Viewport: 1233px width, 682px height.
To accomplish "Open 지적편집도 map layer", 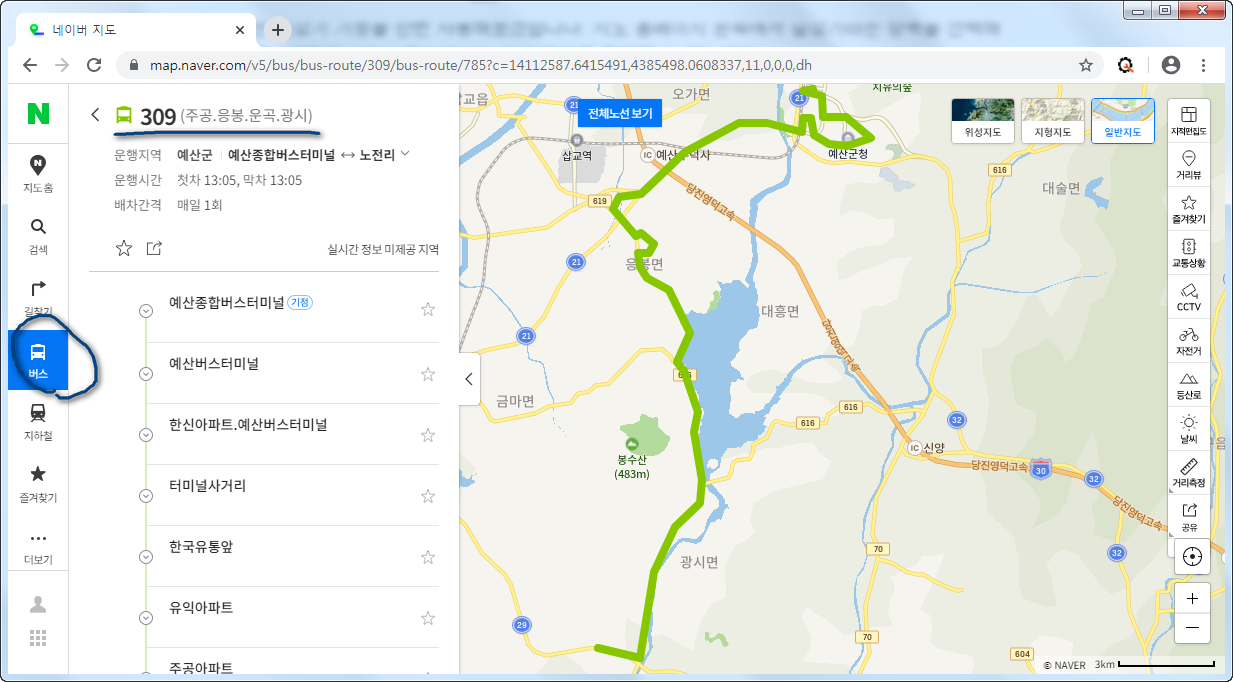I will coord(1189,121).
